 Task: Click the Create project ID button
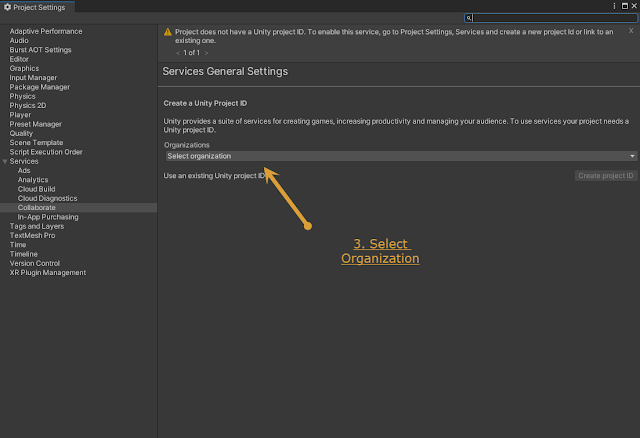click(x=606, y=176)
